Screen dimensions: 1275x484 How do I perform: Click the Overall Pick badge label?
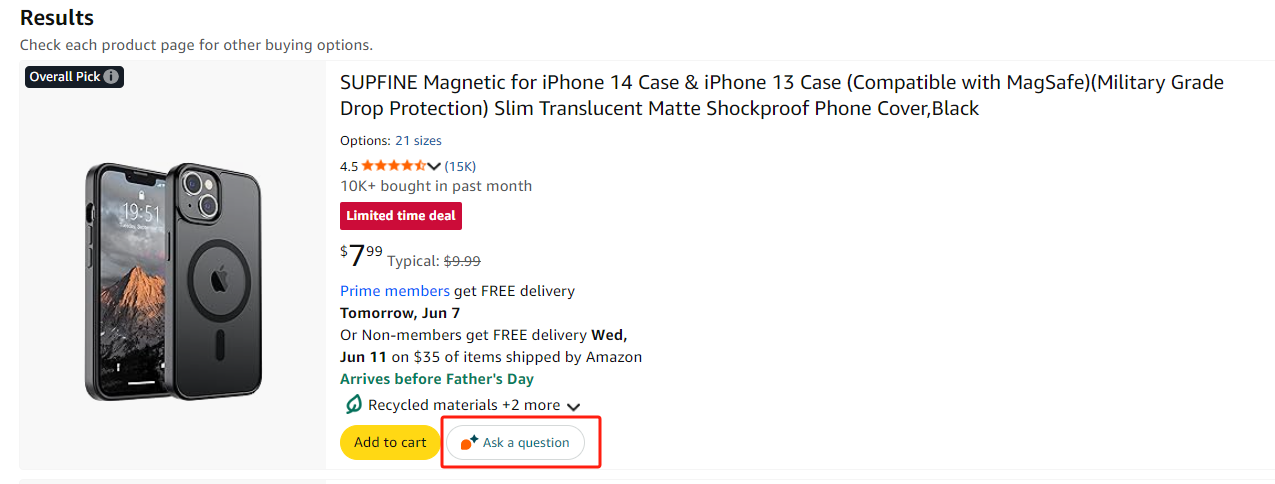pos(65,77)
